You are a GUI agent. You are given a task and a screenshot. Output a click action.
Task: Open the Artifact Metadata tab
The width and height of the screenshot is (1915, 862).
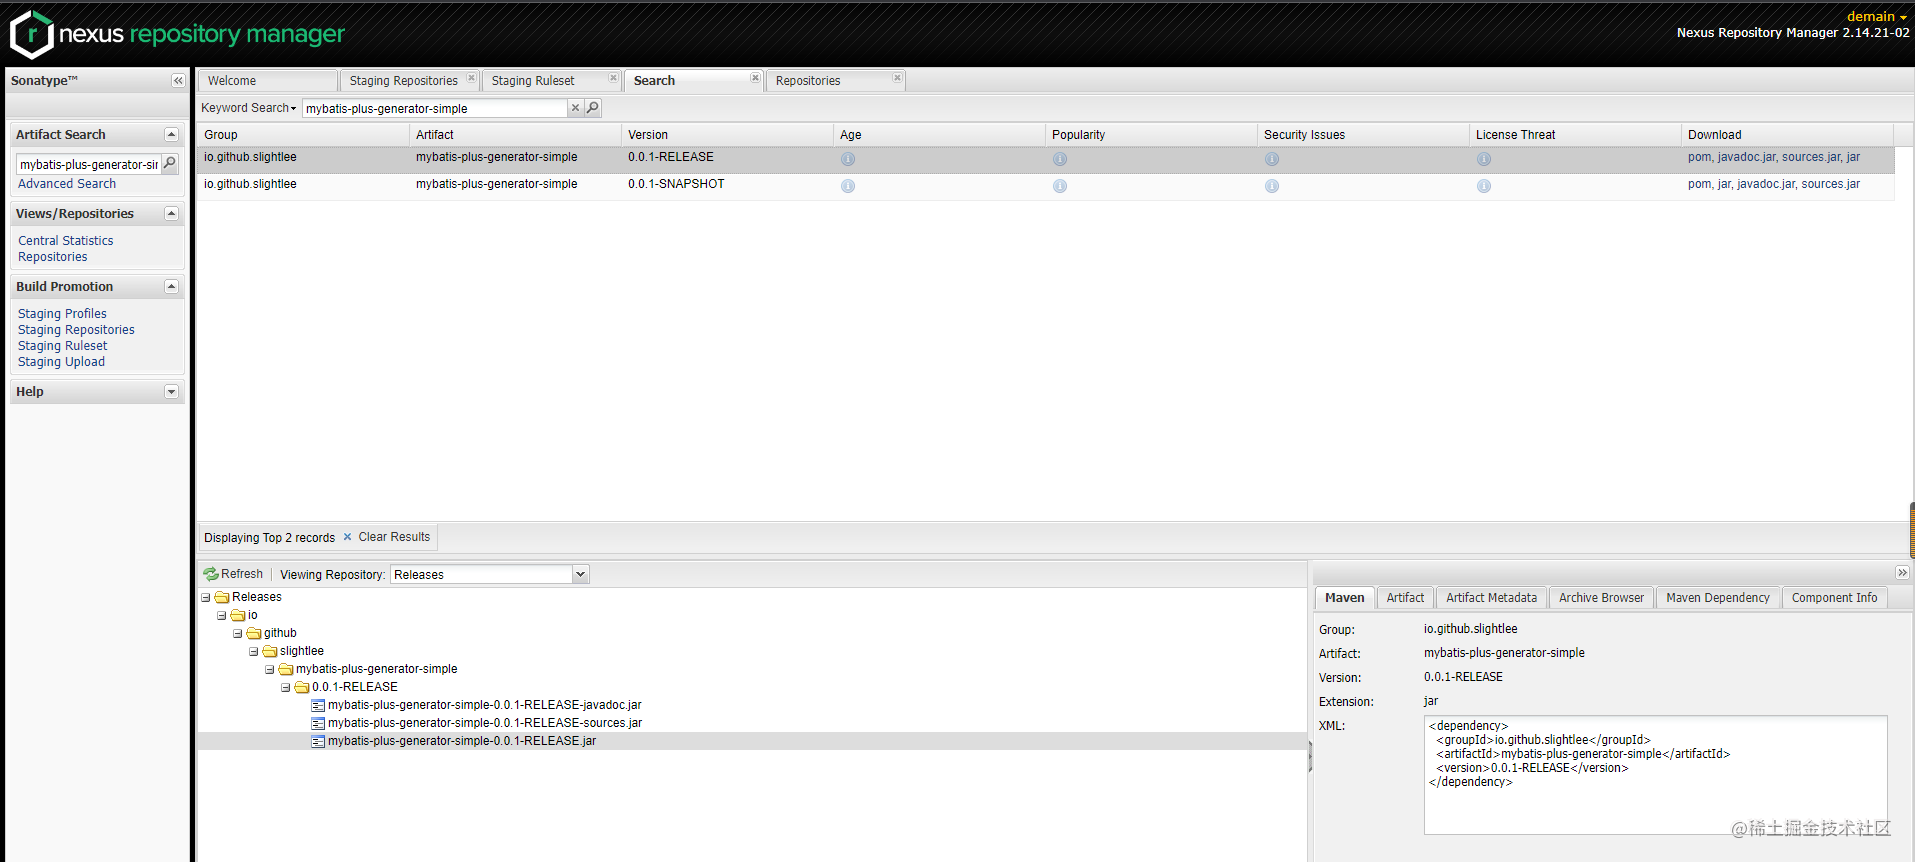click(1491, 598)
